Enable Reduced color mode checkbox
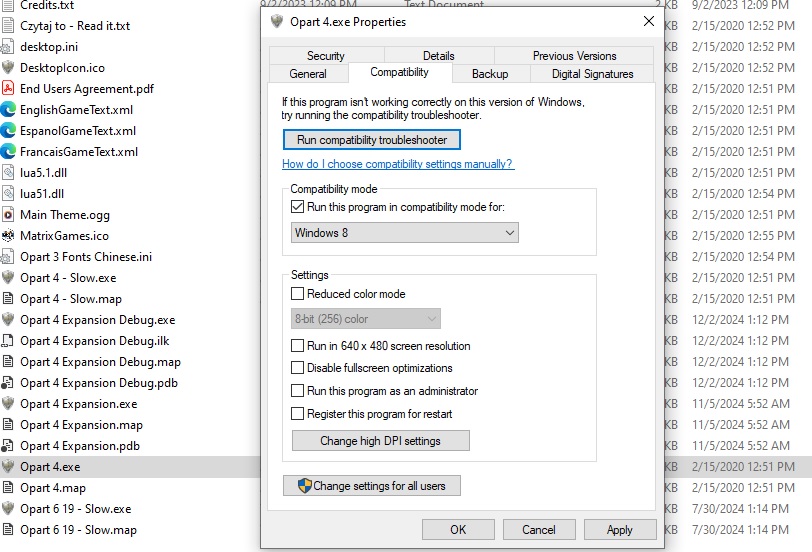The width and height of the screenshot is (812, 552). tap(297, 294)
